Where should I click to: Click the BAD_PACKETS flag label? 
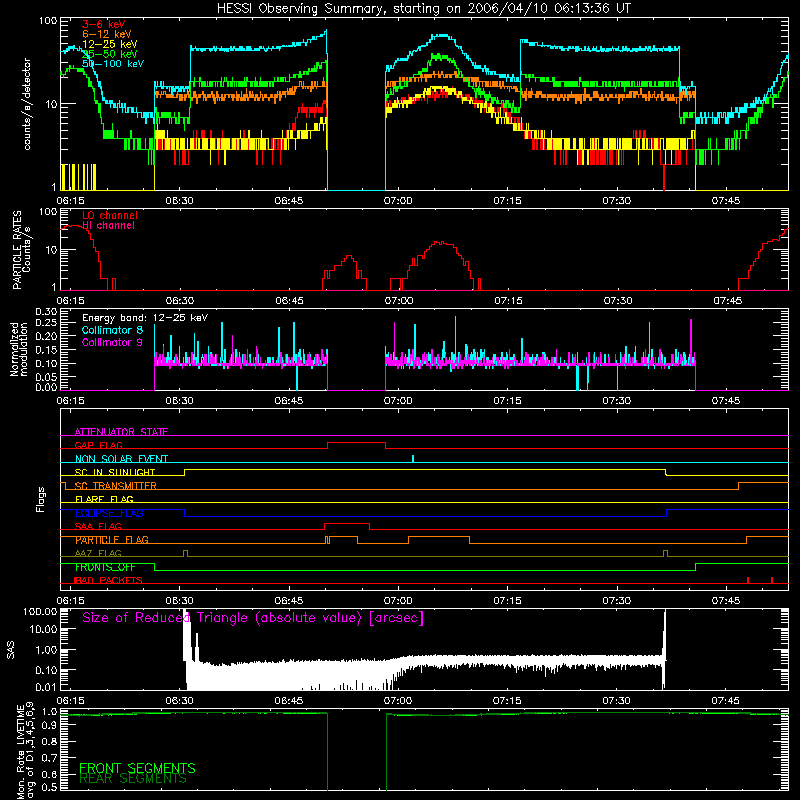108,581
